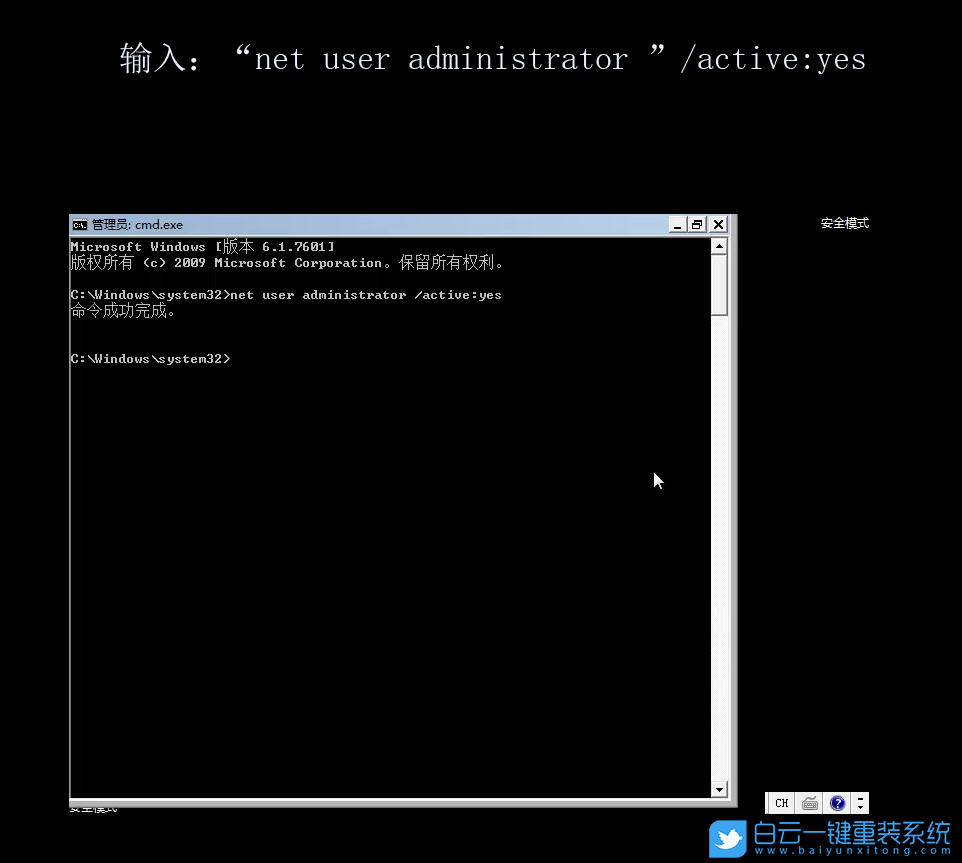
Task: Click the keyboard layout icon on language bar
Action: coord(810,803)
